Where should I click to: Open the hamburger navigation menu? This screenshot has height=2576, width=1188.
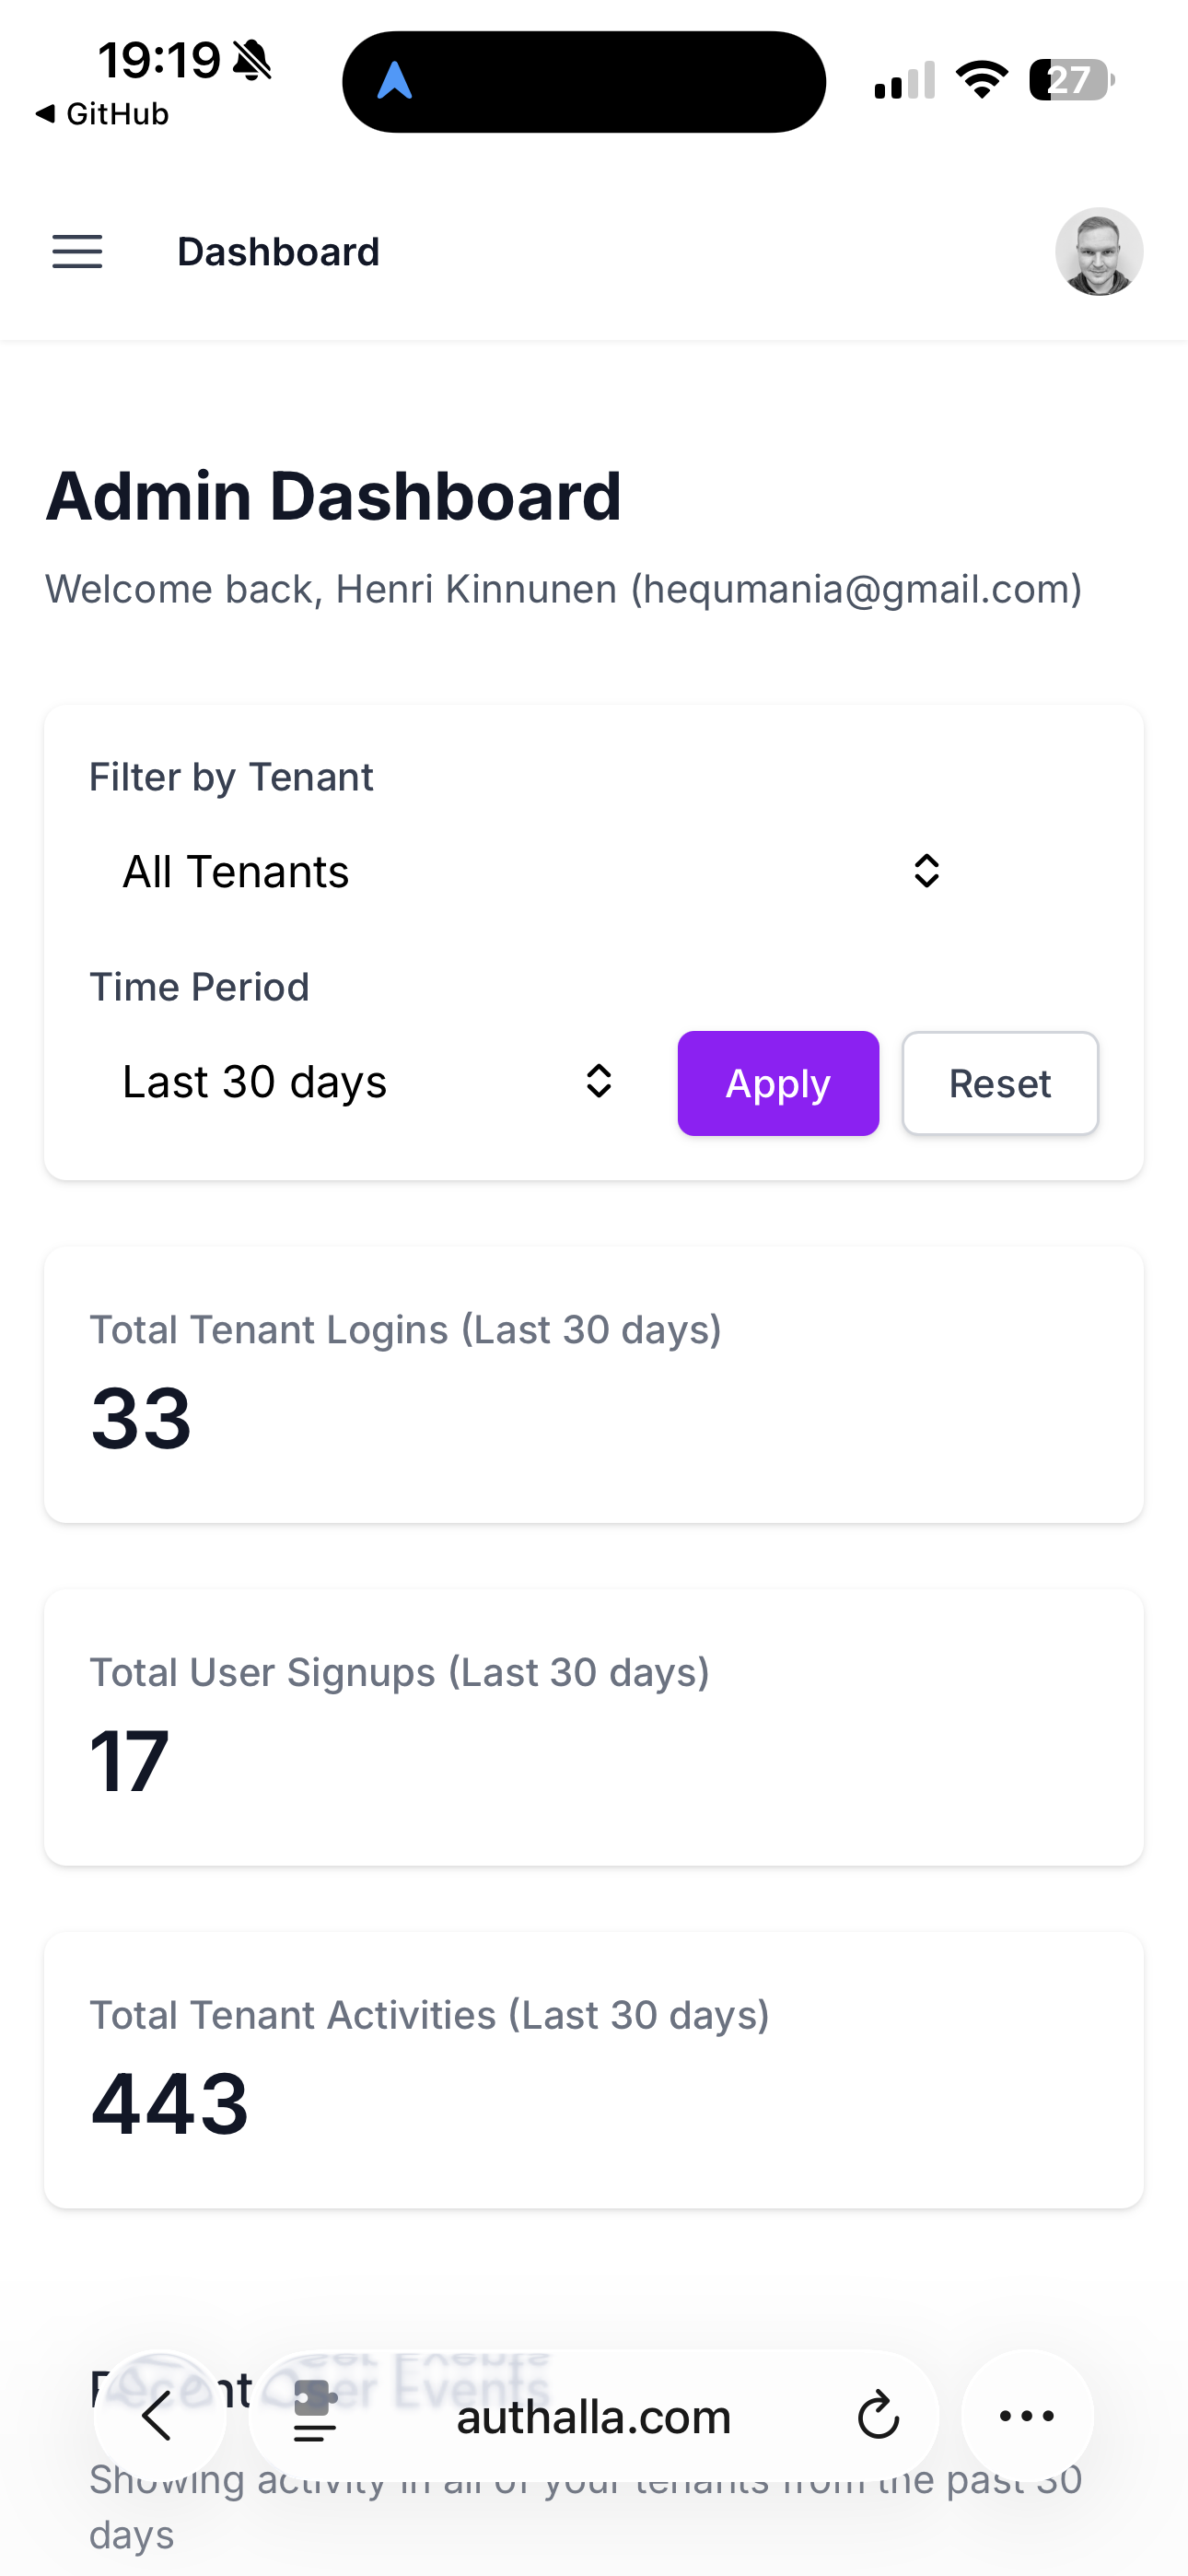[77, 252]
